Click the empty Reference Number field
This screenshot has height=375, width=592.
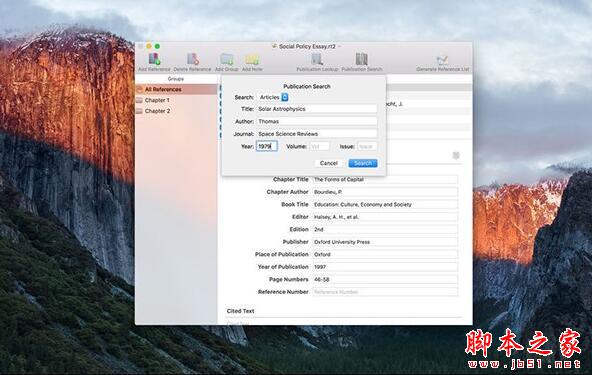click(x=385, y=292)
